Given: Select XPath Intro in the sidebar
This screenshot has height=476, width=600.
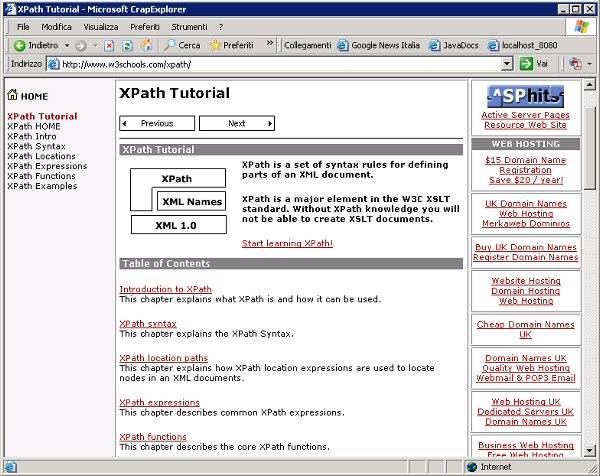Looking at the screenshot, I should click(x=32, y=136).
